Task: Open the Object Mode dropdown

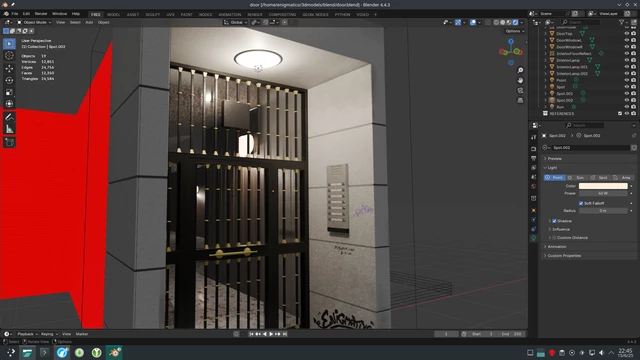Action: [34, 22]
